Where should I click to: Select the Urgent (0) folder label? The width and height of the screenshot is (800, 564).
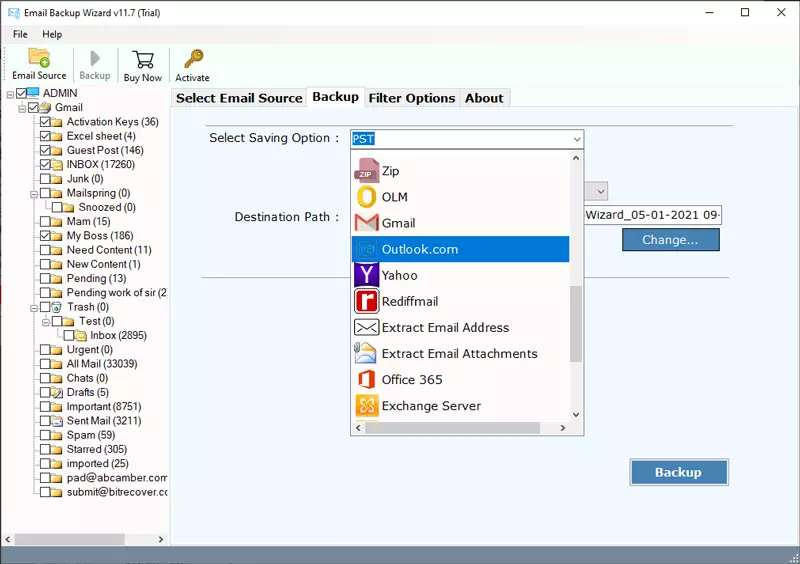[90, 350]
